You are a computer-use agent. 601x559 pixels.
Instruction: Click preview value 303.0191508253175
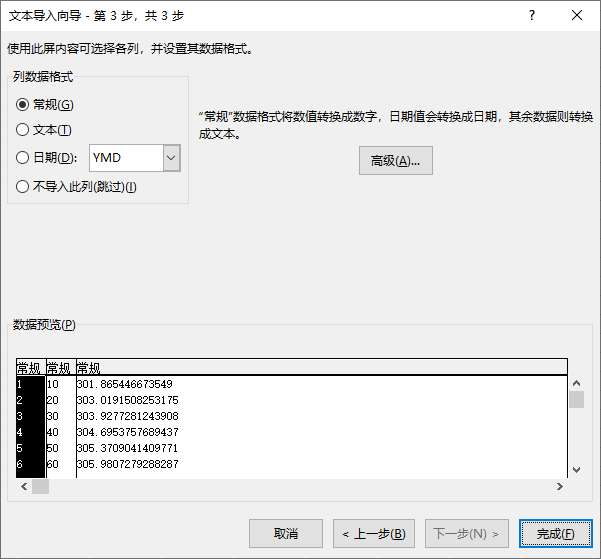[128, 400]
